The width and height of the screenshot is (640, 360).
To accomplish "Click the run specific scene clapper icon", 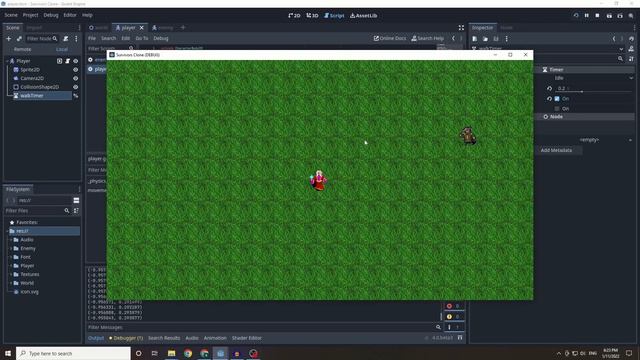I will pos(620,16).
